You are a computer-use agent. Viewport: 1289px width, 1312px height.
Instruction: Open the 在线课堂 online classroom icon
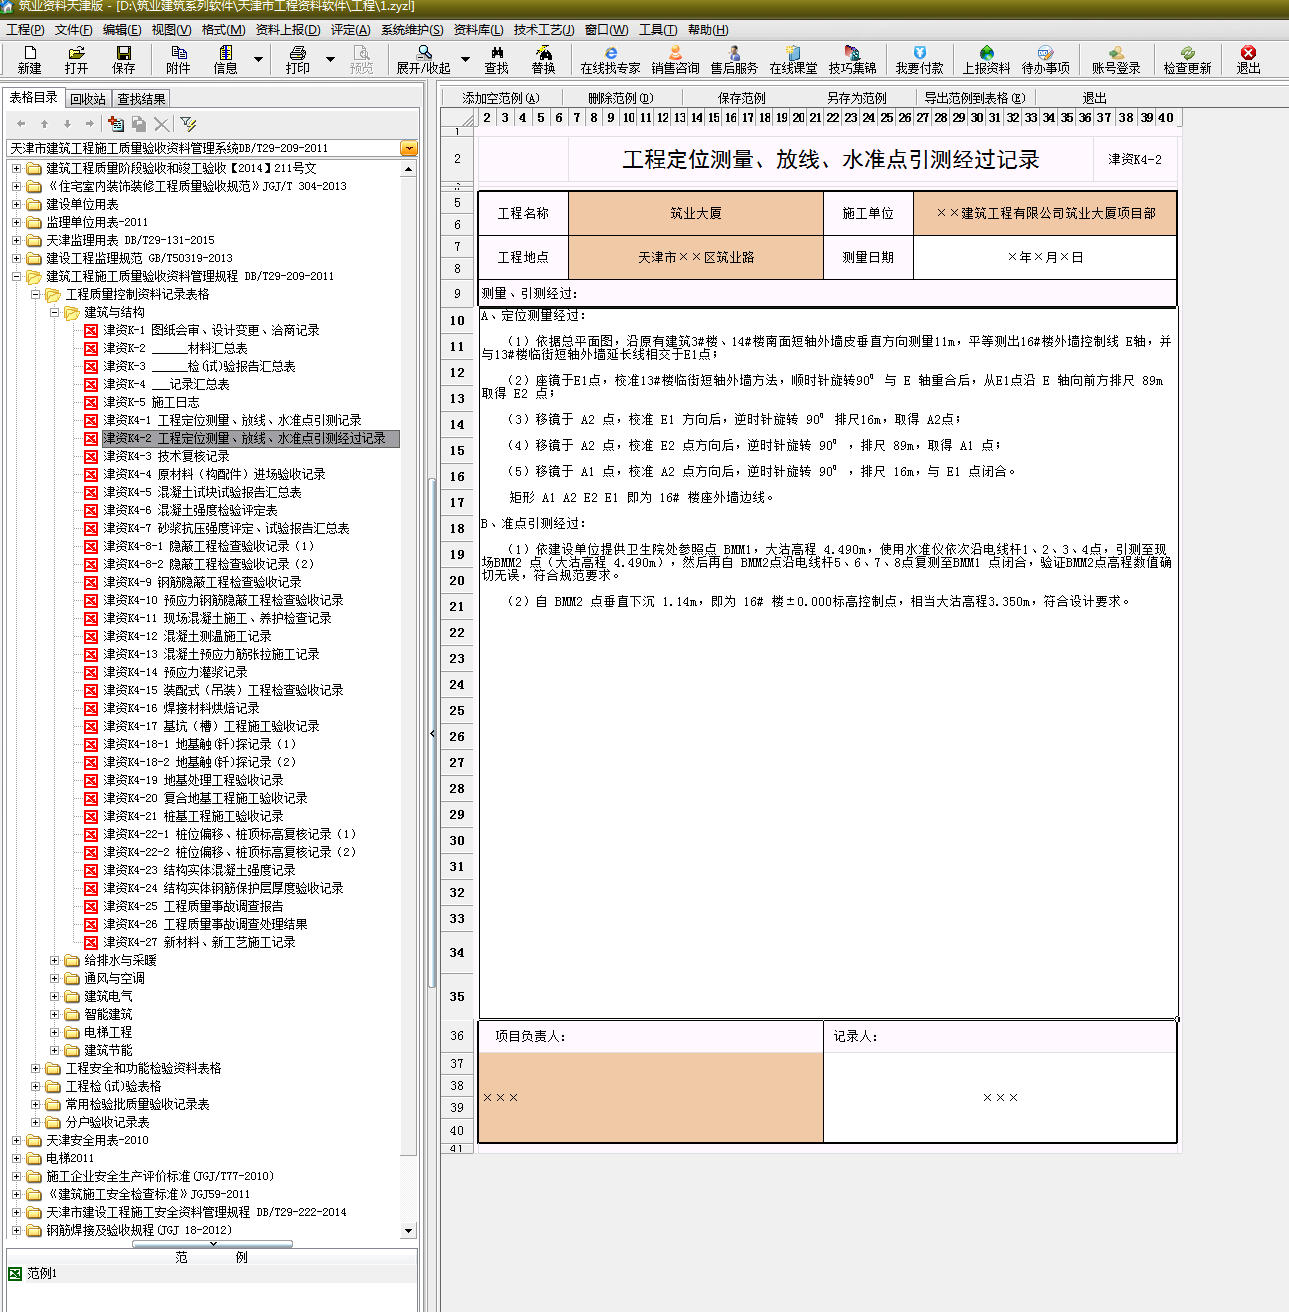[793, 59]
